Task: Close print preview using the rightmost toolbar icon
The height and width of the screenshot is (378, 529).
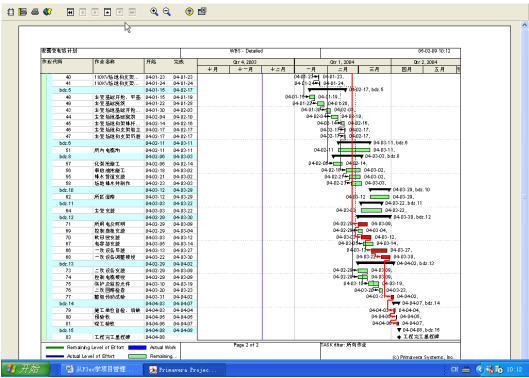Action: point(202,11)
